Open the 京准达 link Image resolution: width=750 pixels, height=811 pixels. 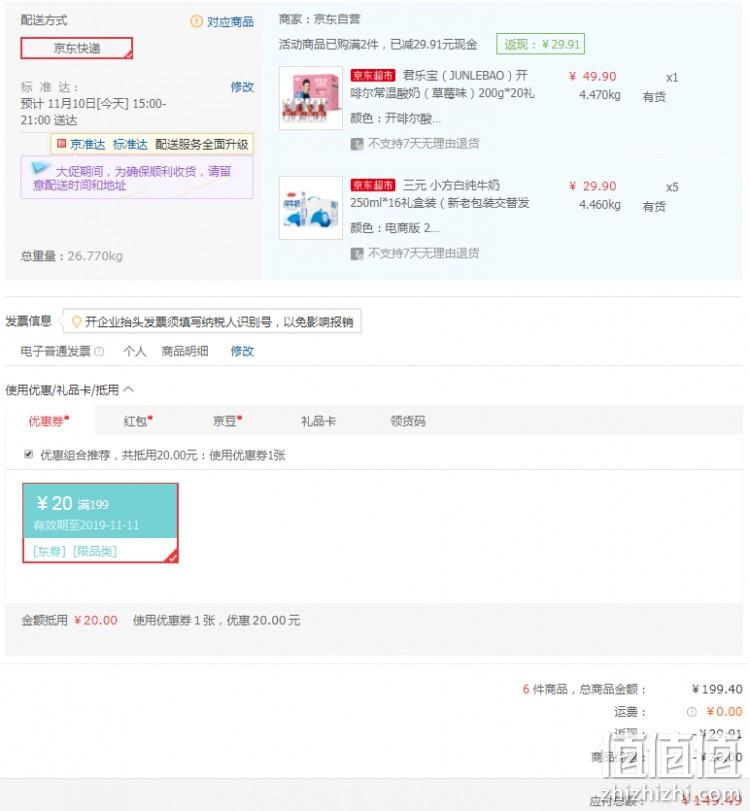[87, 144]
